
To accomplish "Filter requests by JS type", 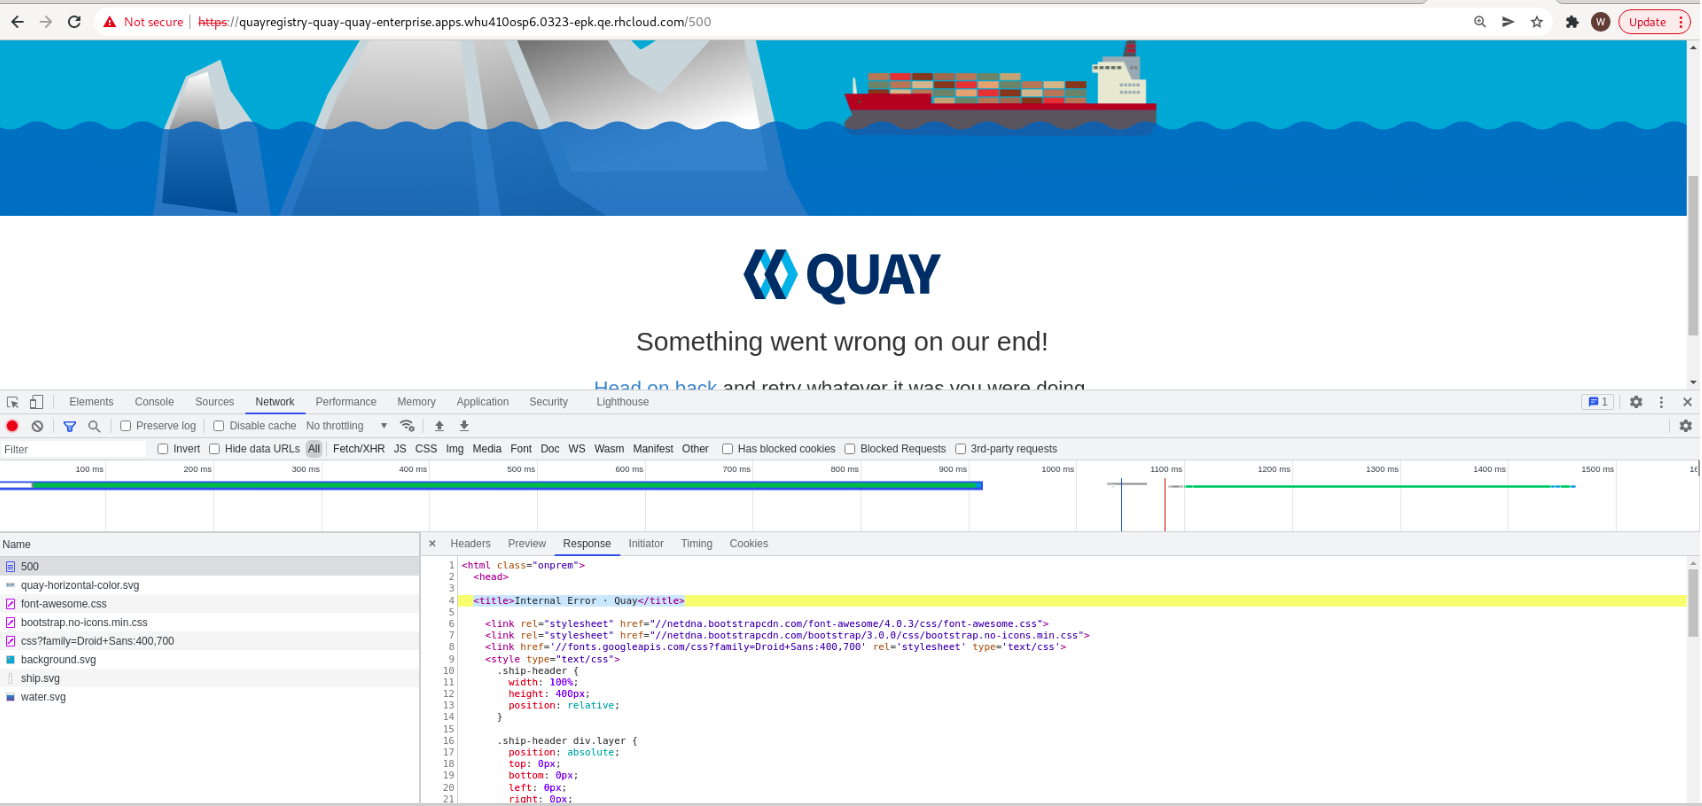I will pyautogui.click(x=400, y=449).
